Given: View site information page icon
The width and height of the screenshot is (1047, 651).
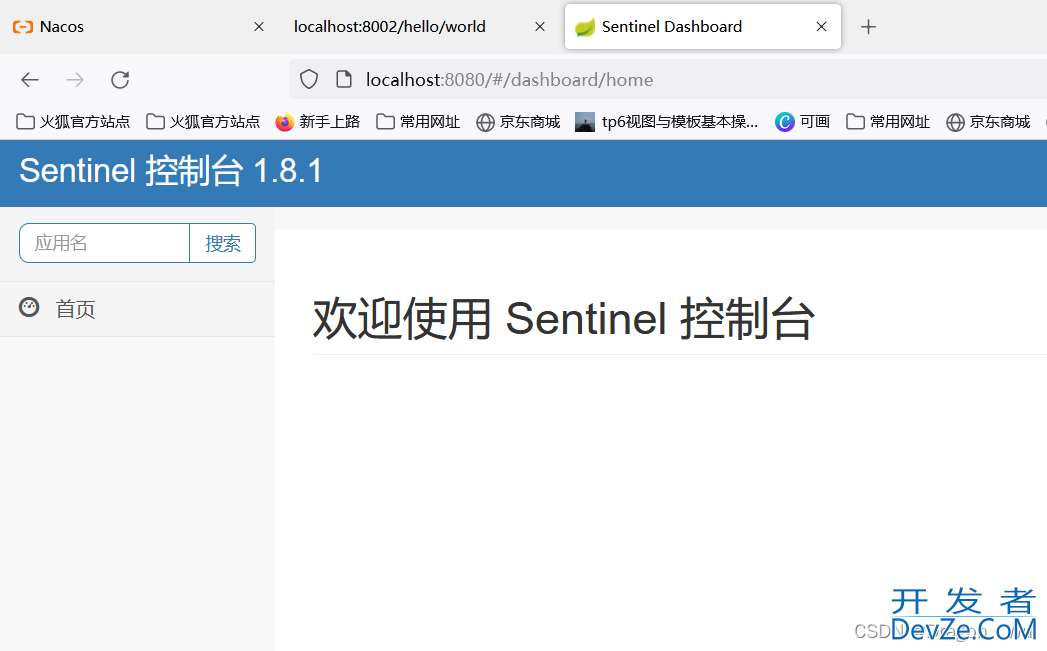Looking at the screenshot, I should click(x=343, y=79).
